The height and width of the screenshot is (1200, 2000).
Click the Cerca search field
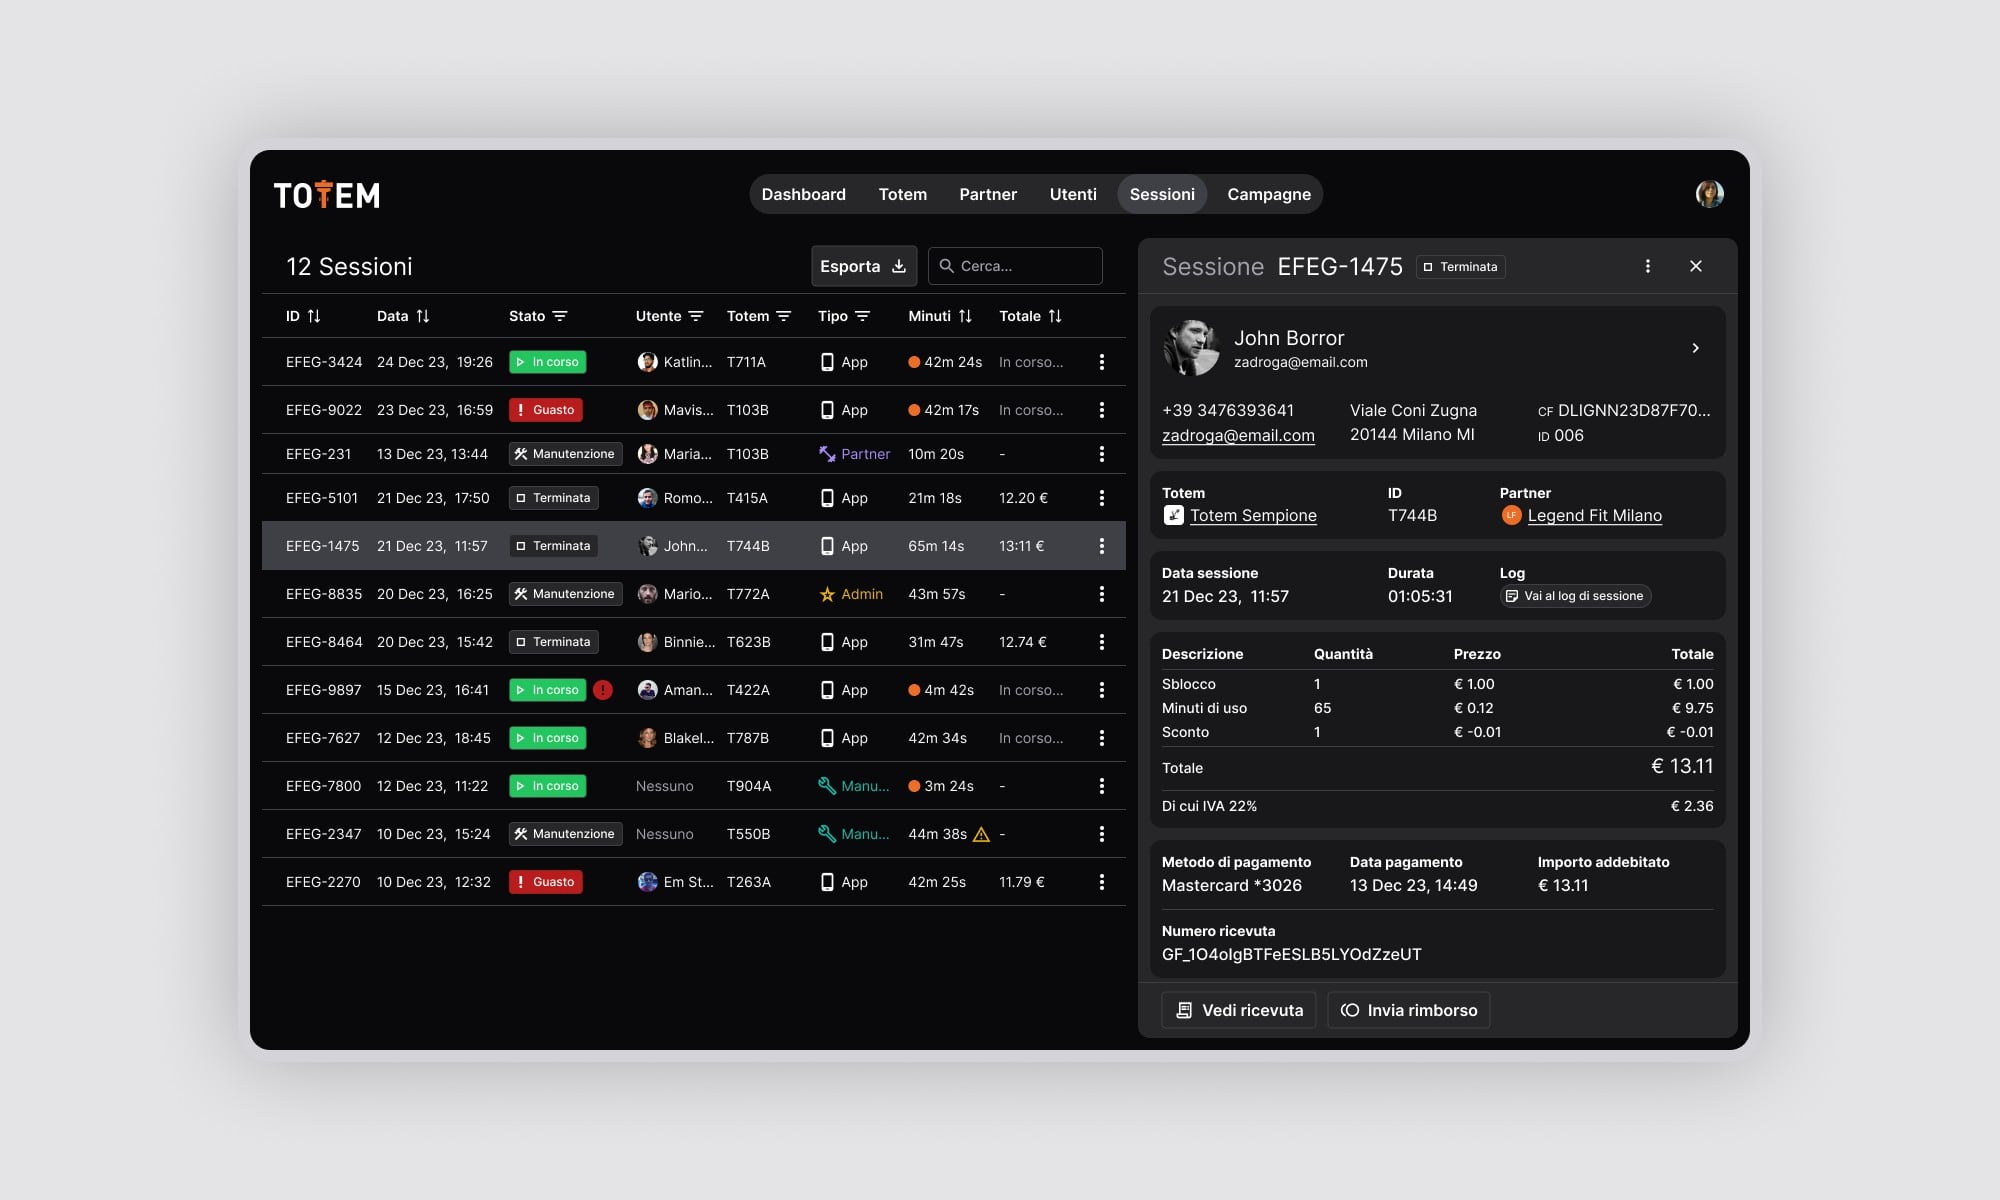(1015, 266)
